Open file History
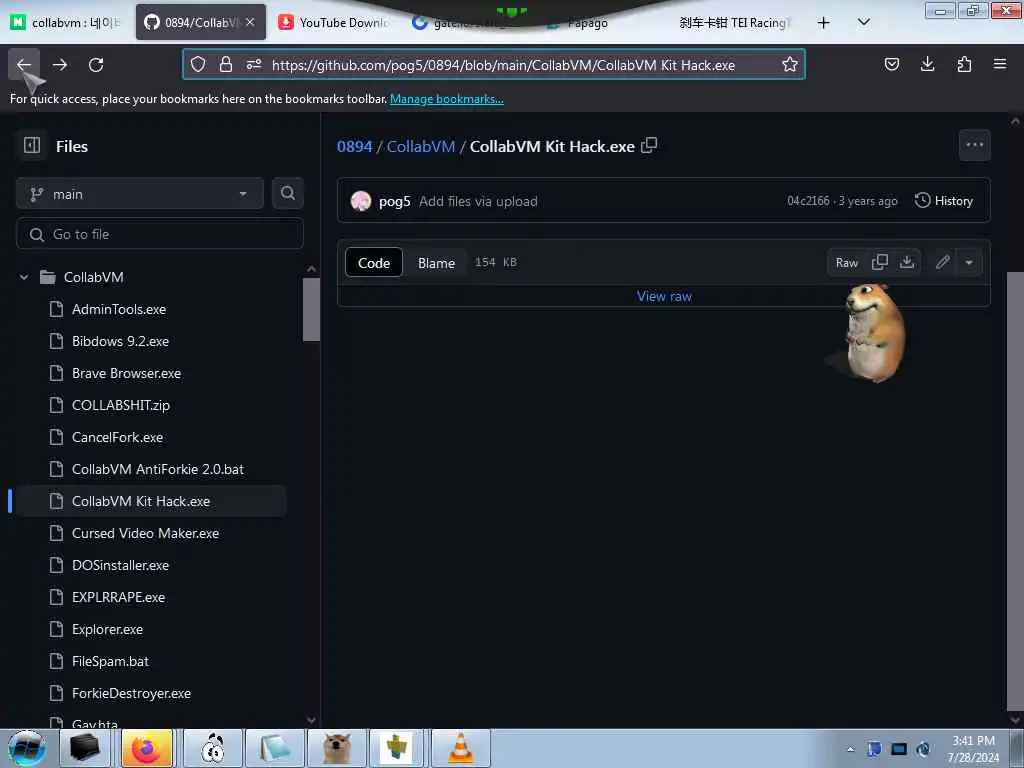 [x=944, y=200]
